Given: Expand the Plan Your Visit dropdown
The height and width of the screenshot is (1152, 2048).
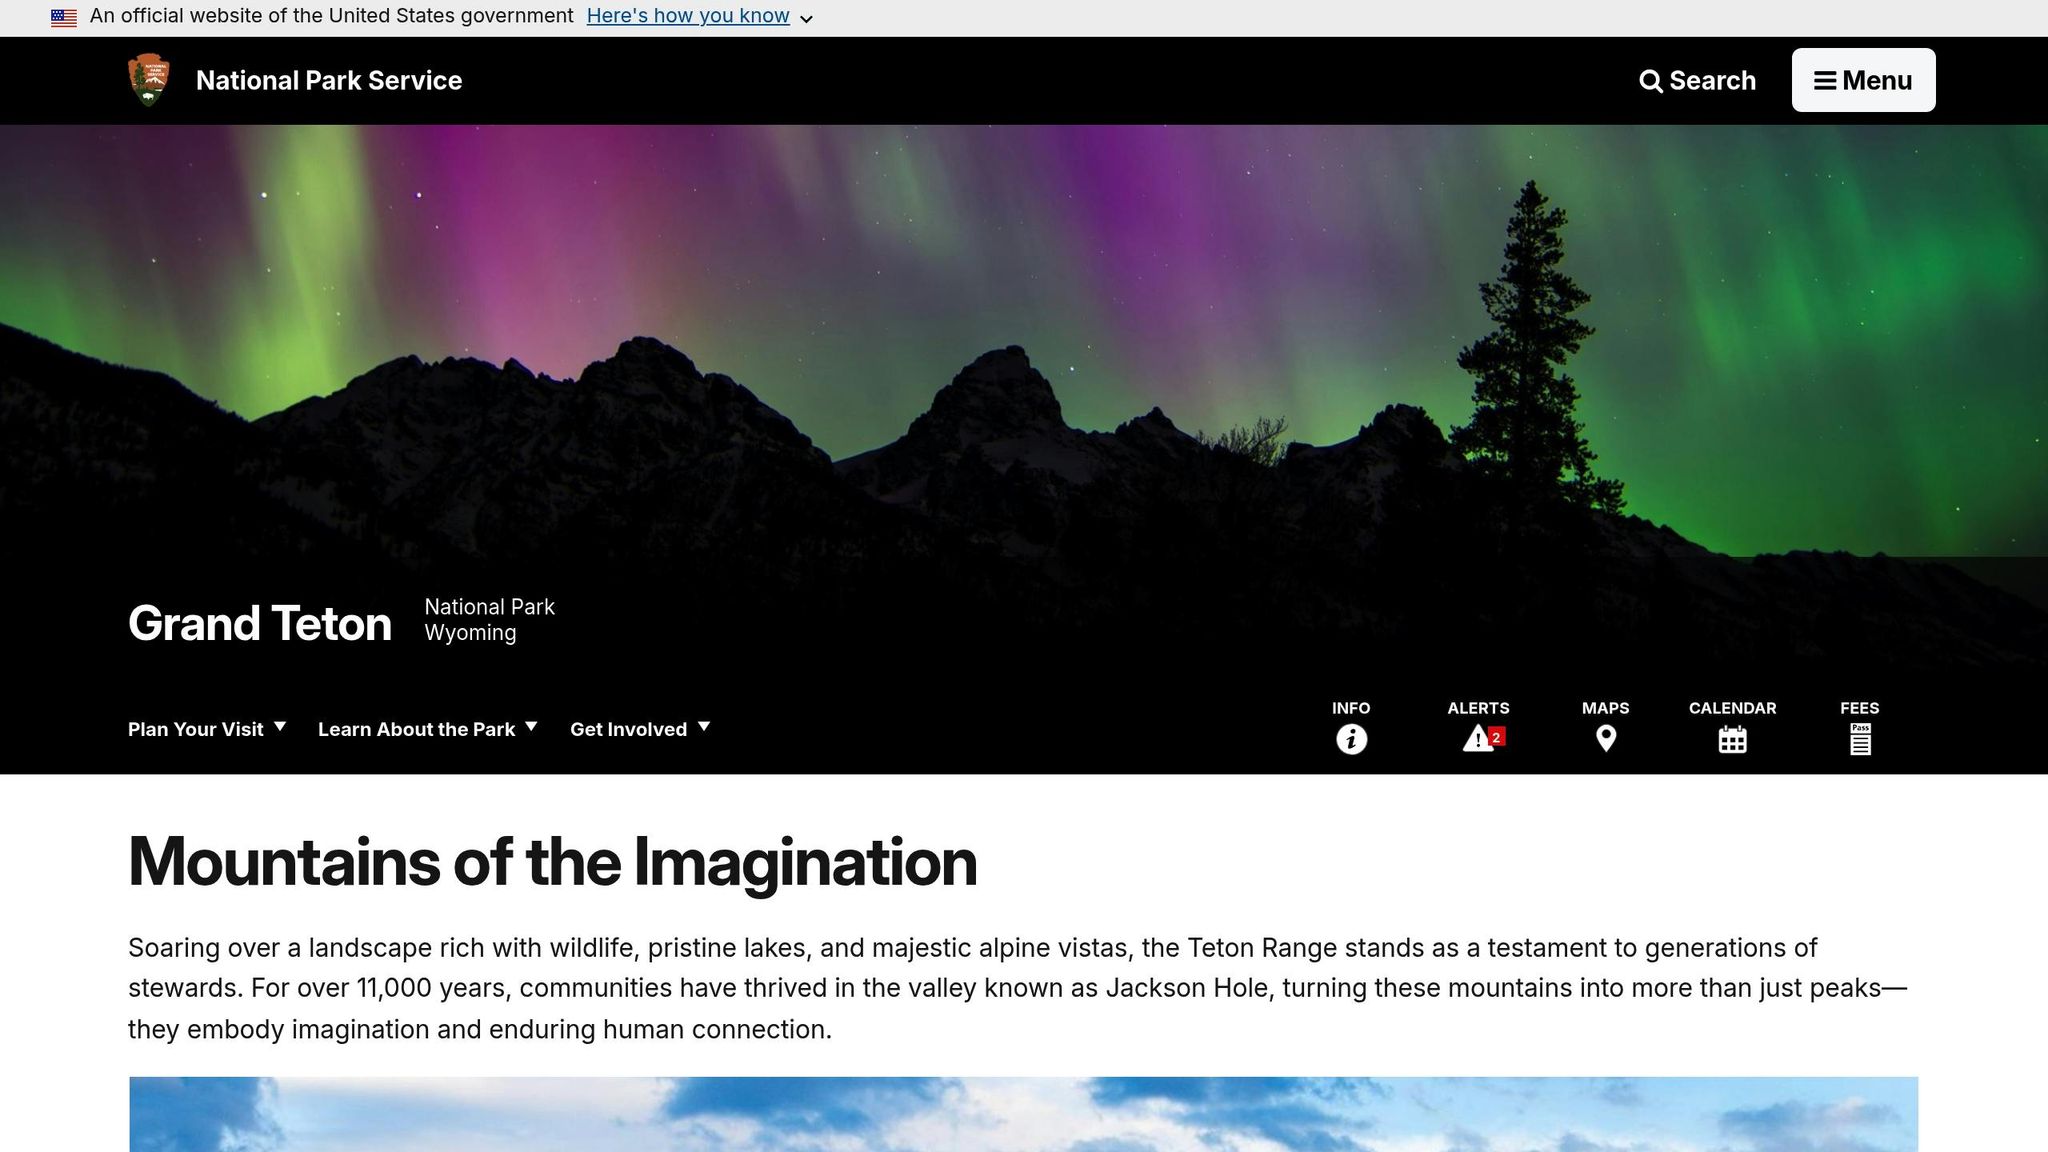Looking at the screenshot, I should 207,729.
